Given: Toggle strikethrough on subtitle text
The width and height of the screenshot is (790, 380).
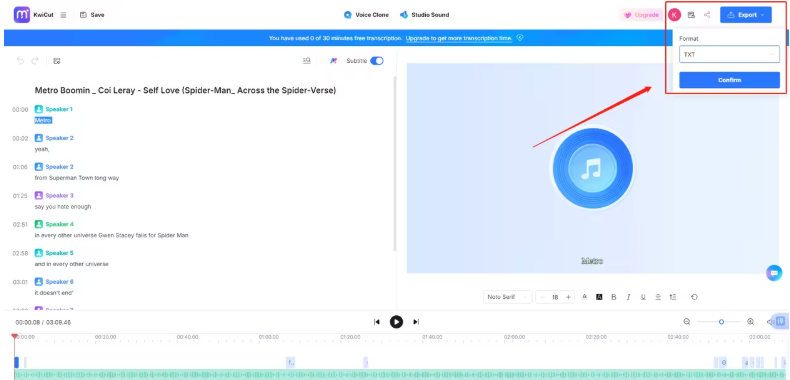Looking at the screenshot, I should [658, 297].
